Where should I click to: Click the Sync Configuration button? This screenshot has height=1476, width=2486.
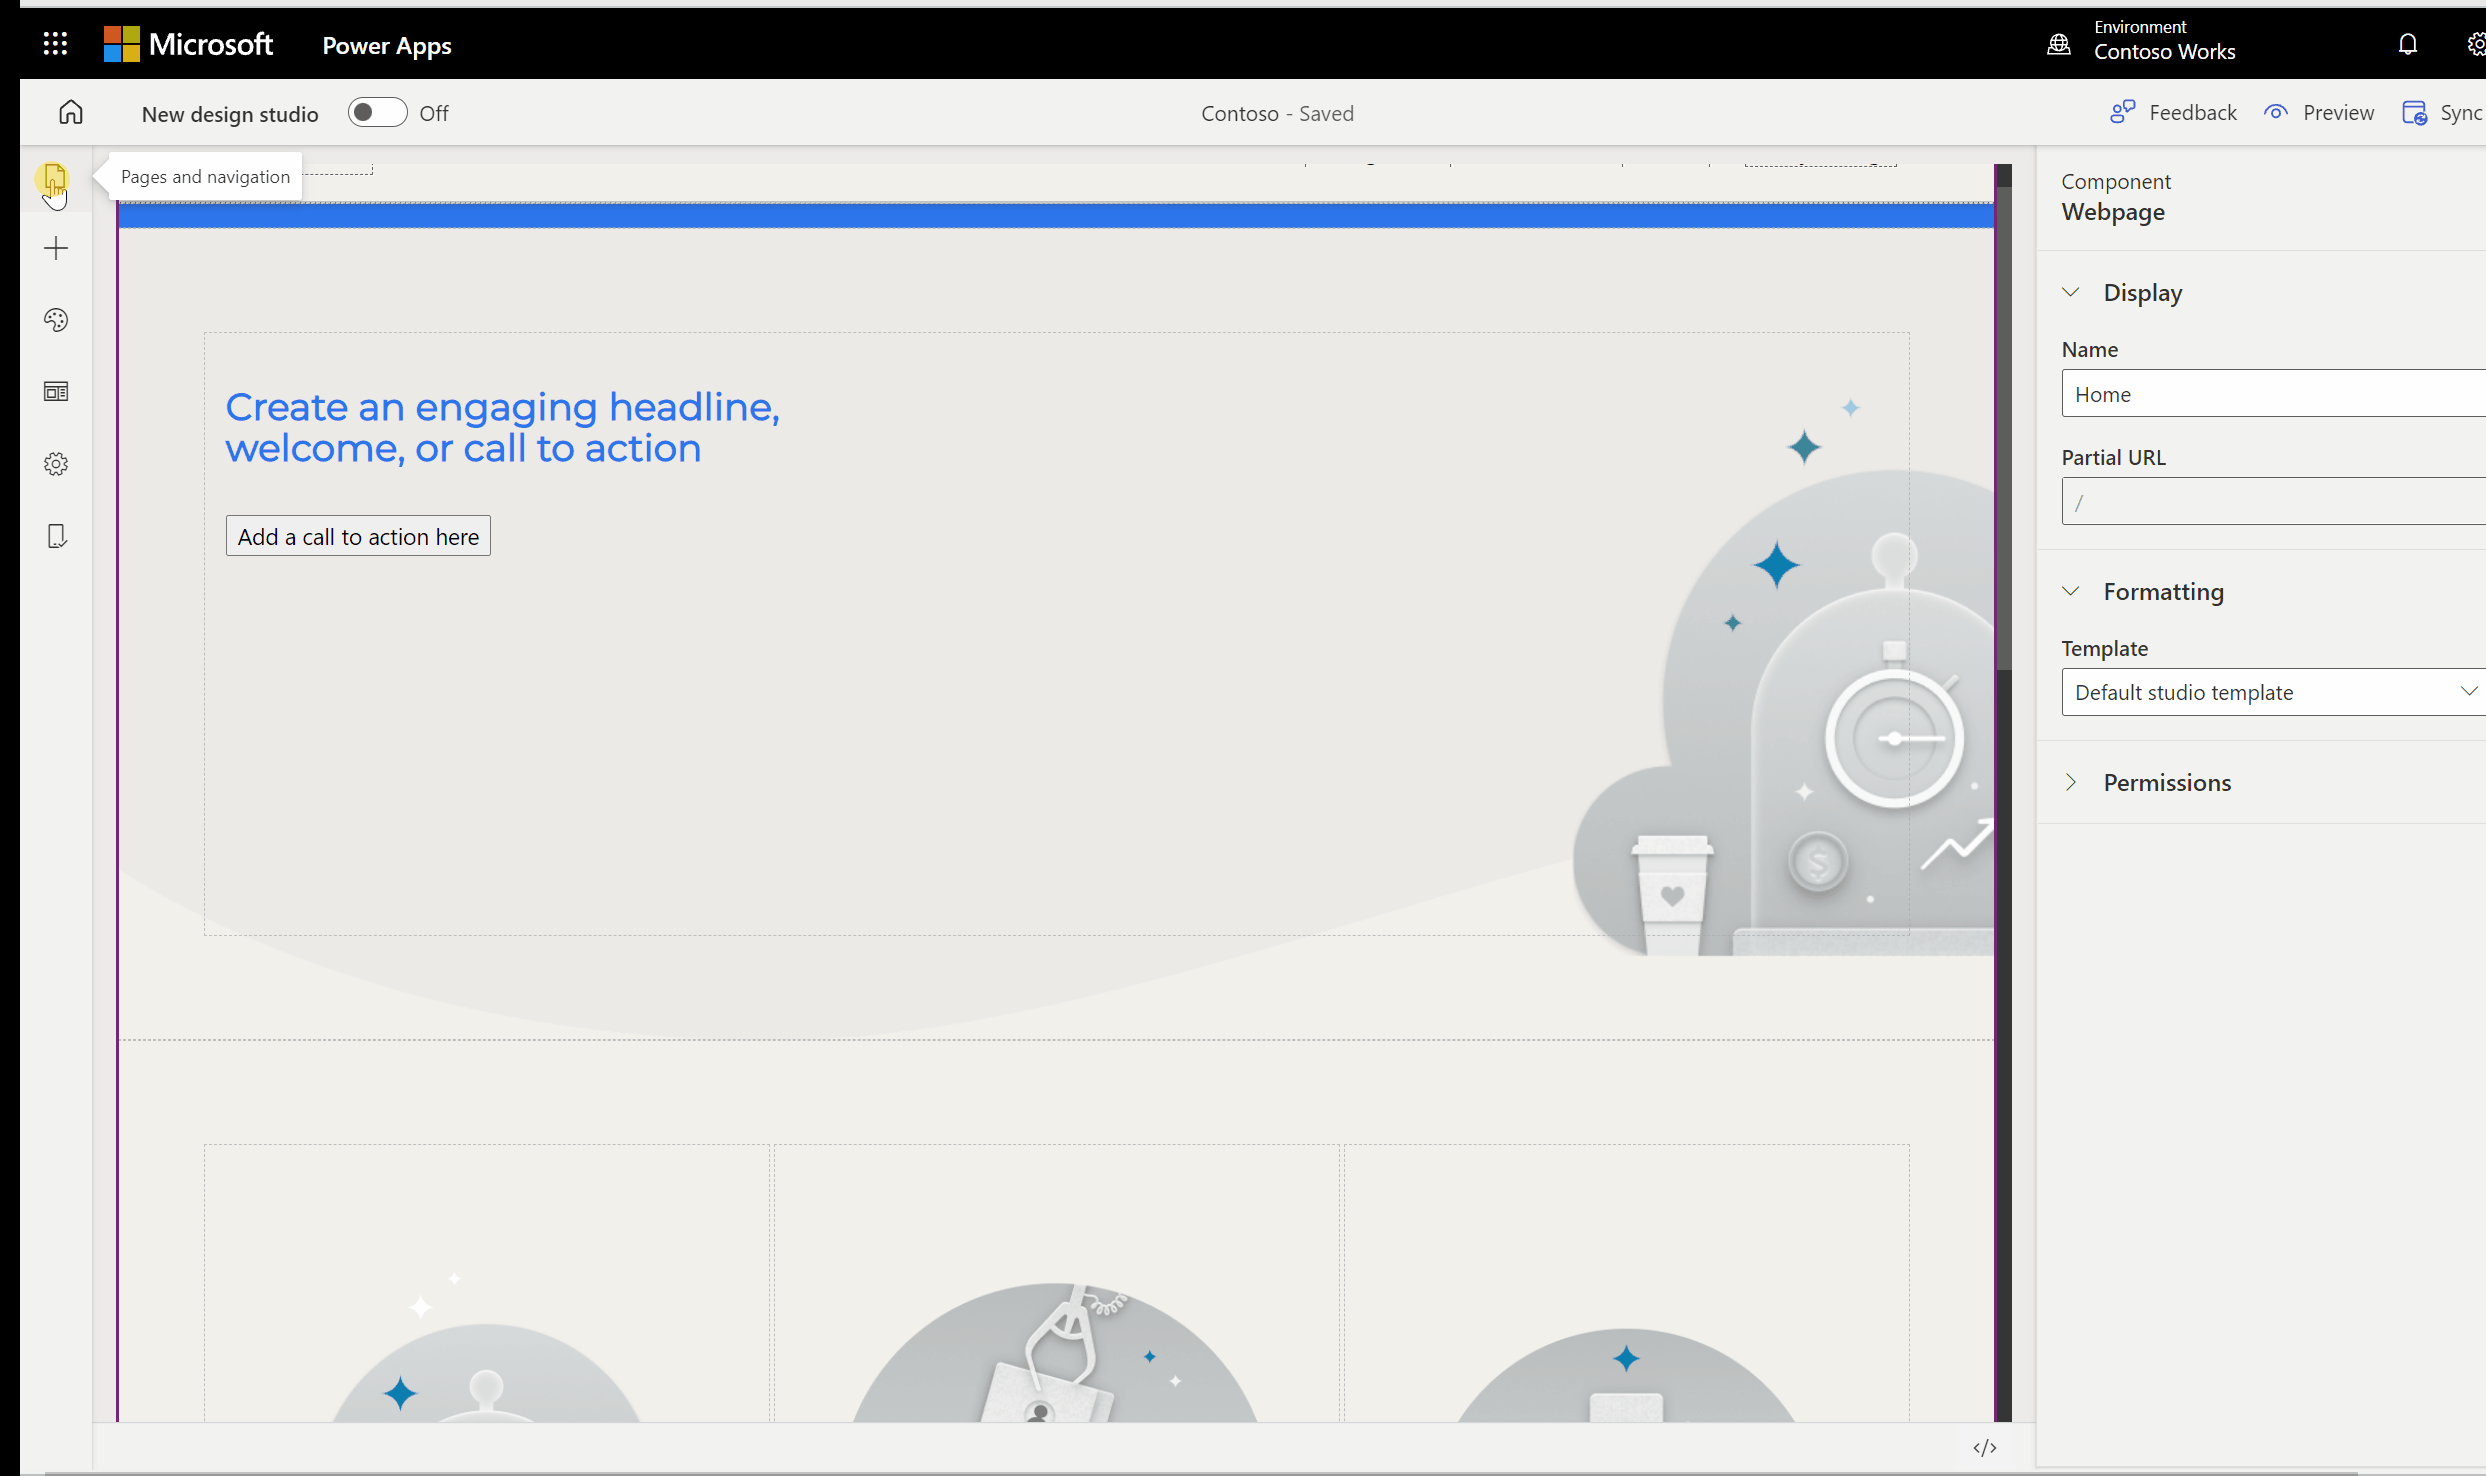coord(2442,112)
